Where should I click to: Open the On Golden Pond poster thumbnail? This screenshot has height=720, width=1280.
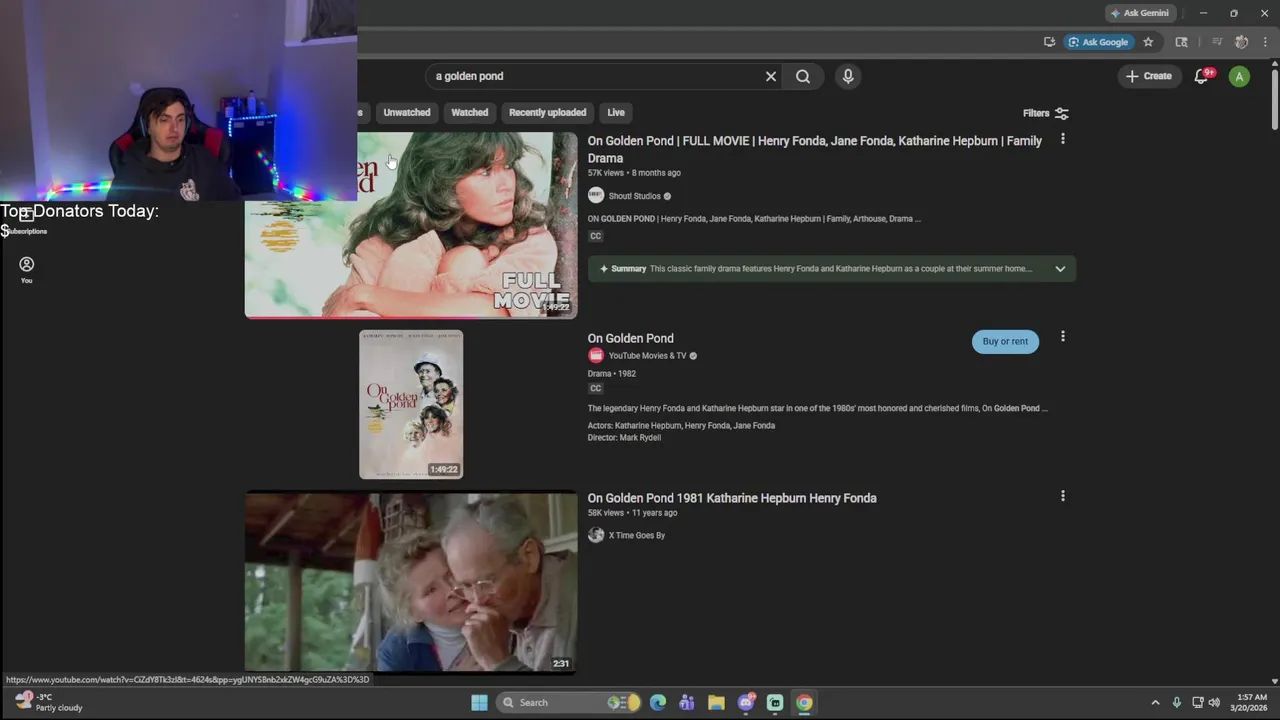(411, 404)
